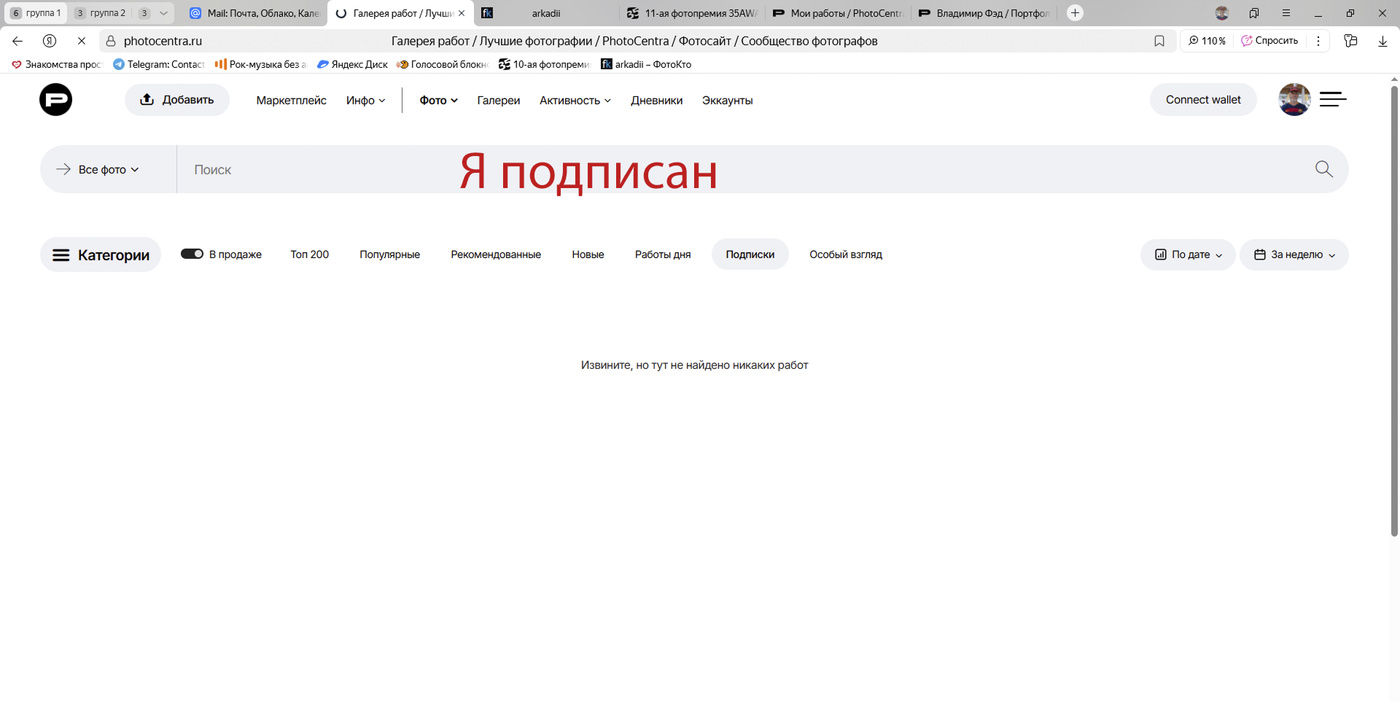Click the calendar icon on За неделю filter
Image resolution: width=1400 pixels, height=702 pixels.
click(1261, 254)
